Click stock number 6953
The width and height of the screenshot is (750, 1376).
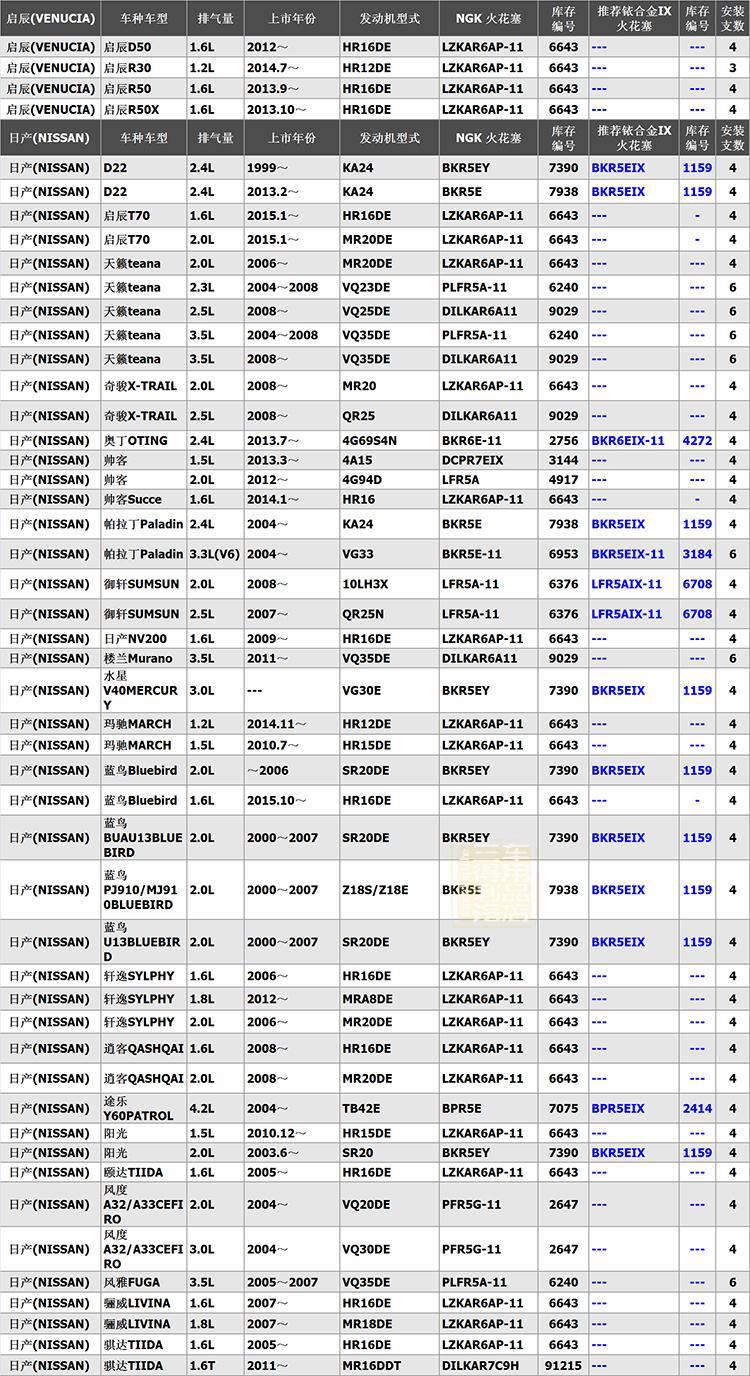(x=563, y=554)
